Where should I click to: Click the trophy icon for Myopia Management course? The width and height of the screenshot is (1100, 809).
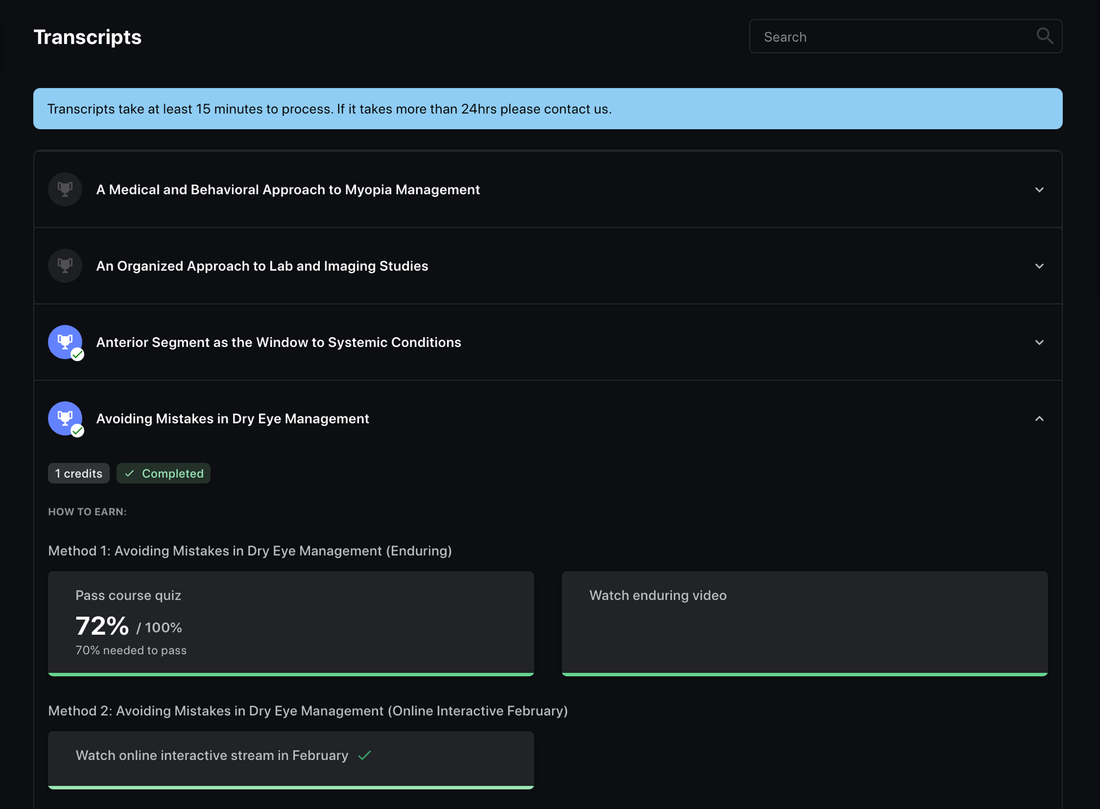click(x=65, y=189)
